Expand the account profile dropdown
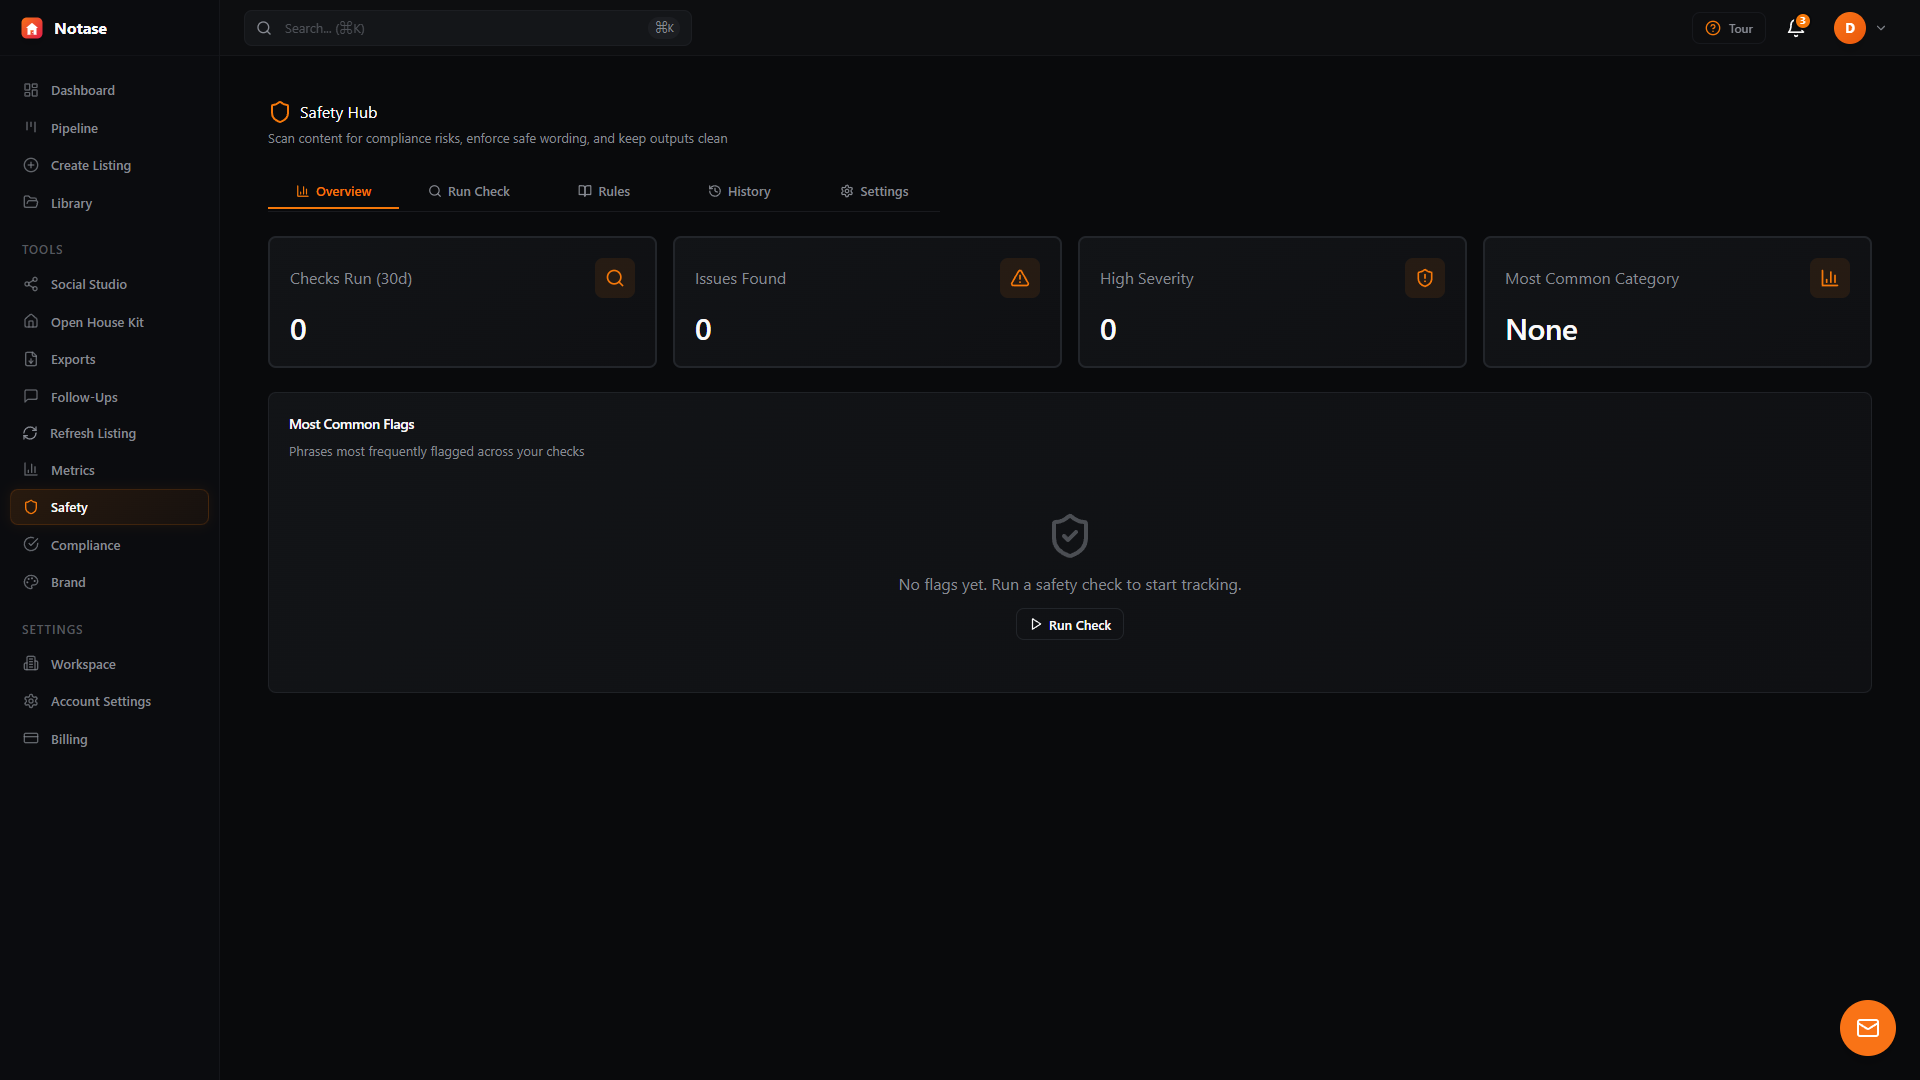 (x=1881, y=28)
